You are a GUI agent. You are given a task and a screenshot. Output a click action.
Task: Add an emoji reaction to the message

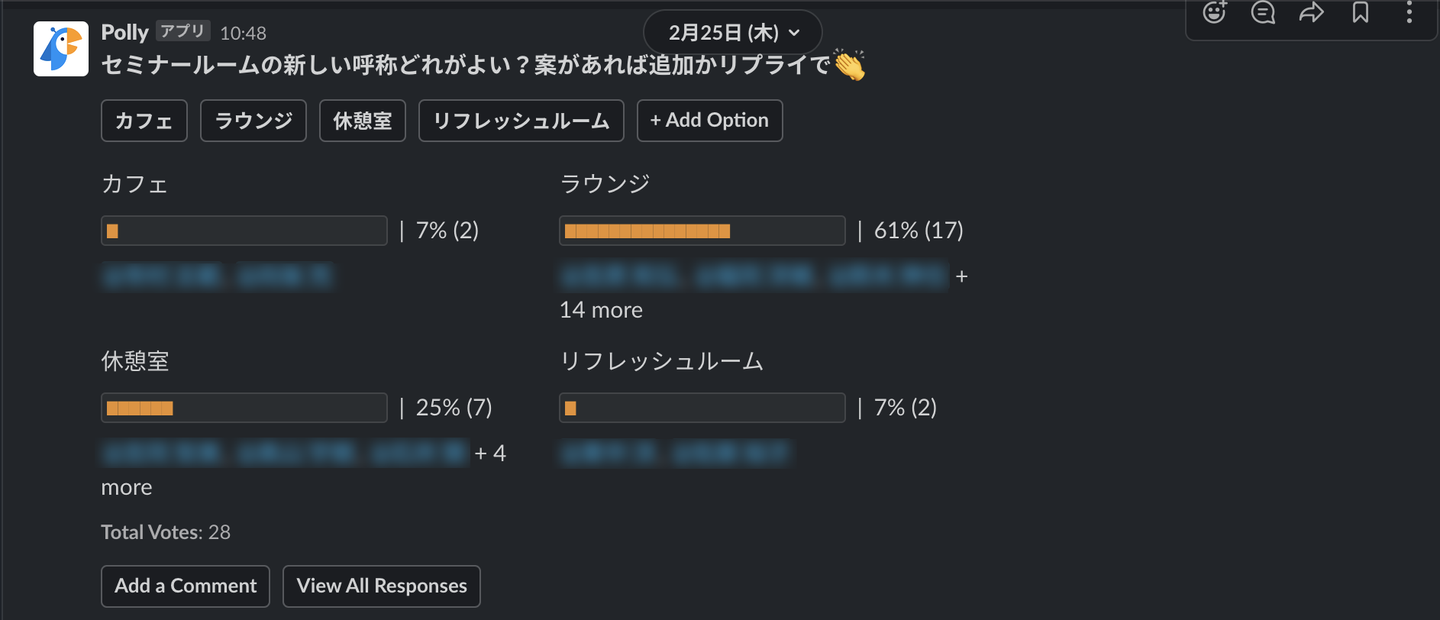coord(1214,13)
